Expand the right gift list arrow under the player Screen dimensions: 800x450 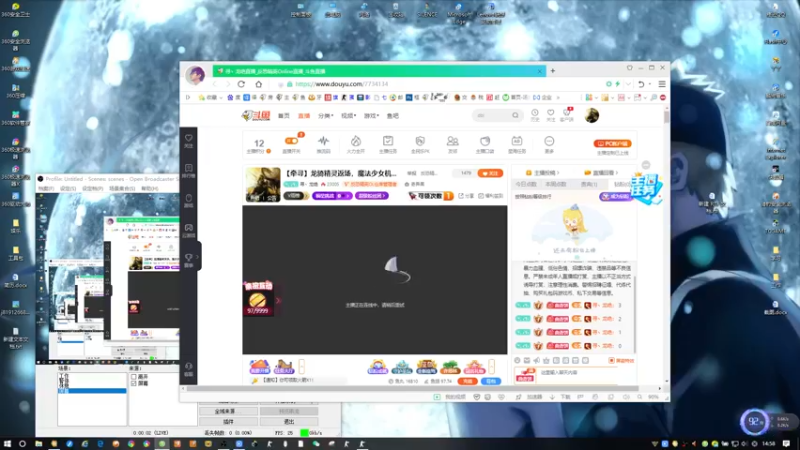click(x=491, y=366)
